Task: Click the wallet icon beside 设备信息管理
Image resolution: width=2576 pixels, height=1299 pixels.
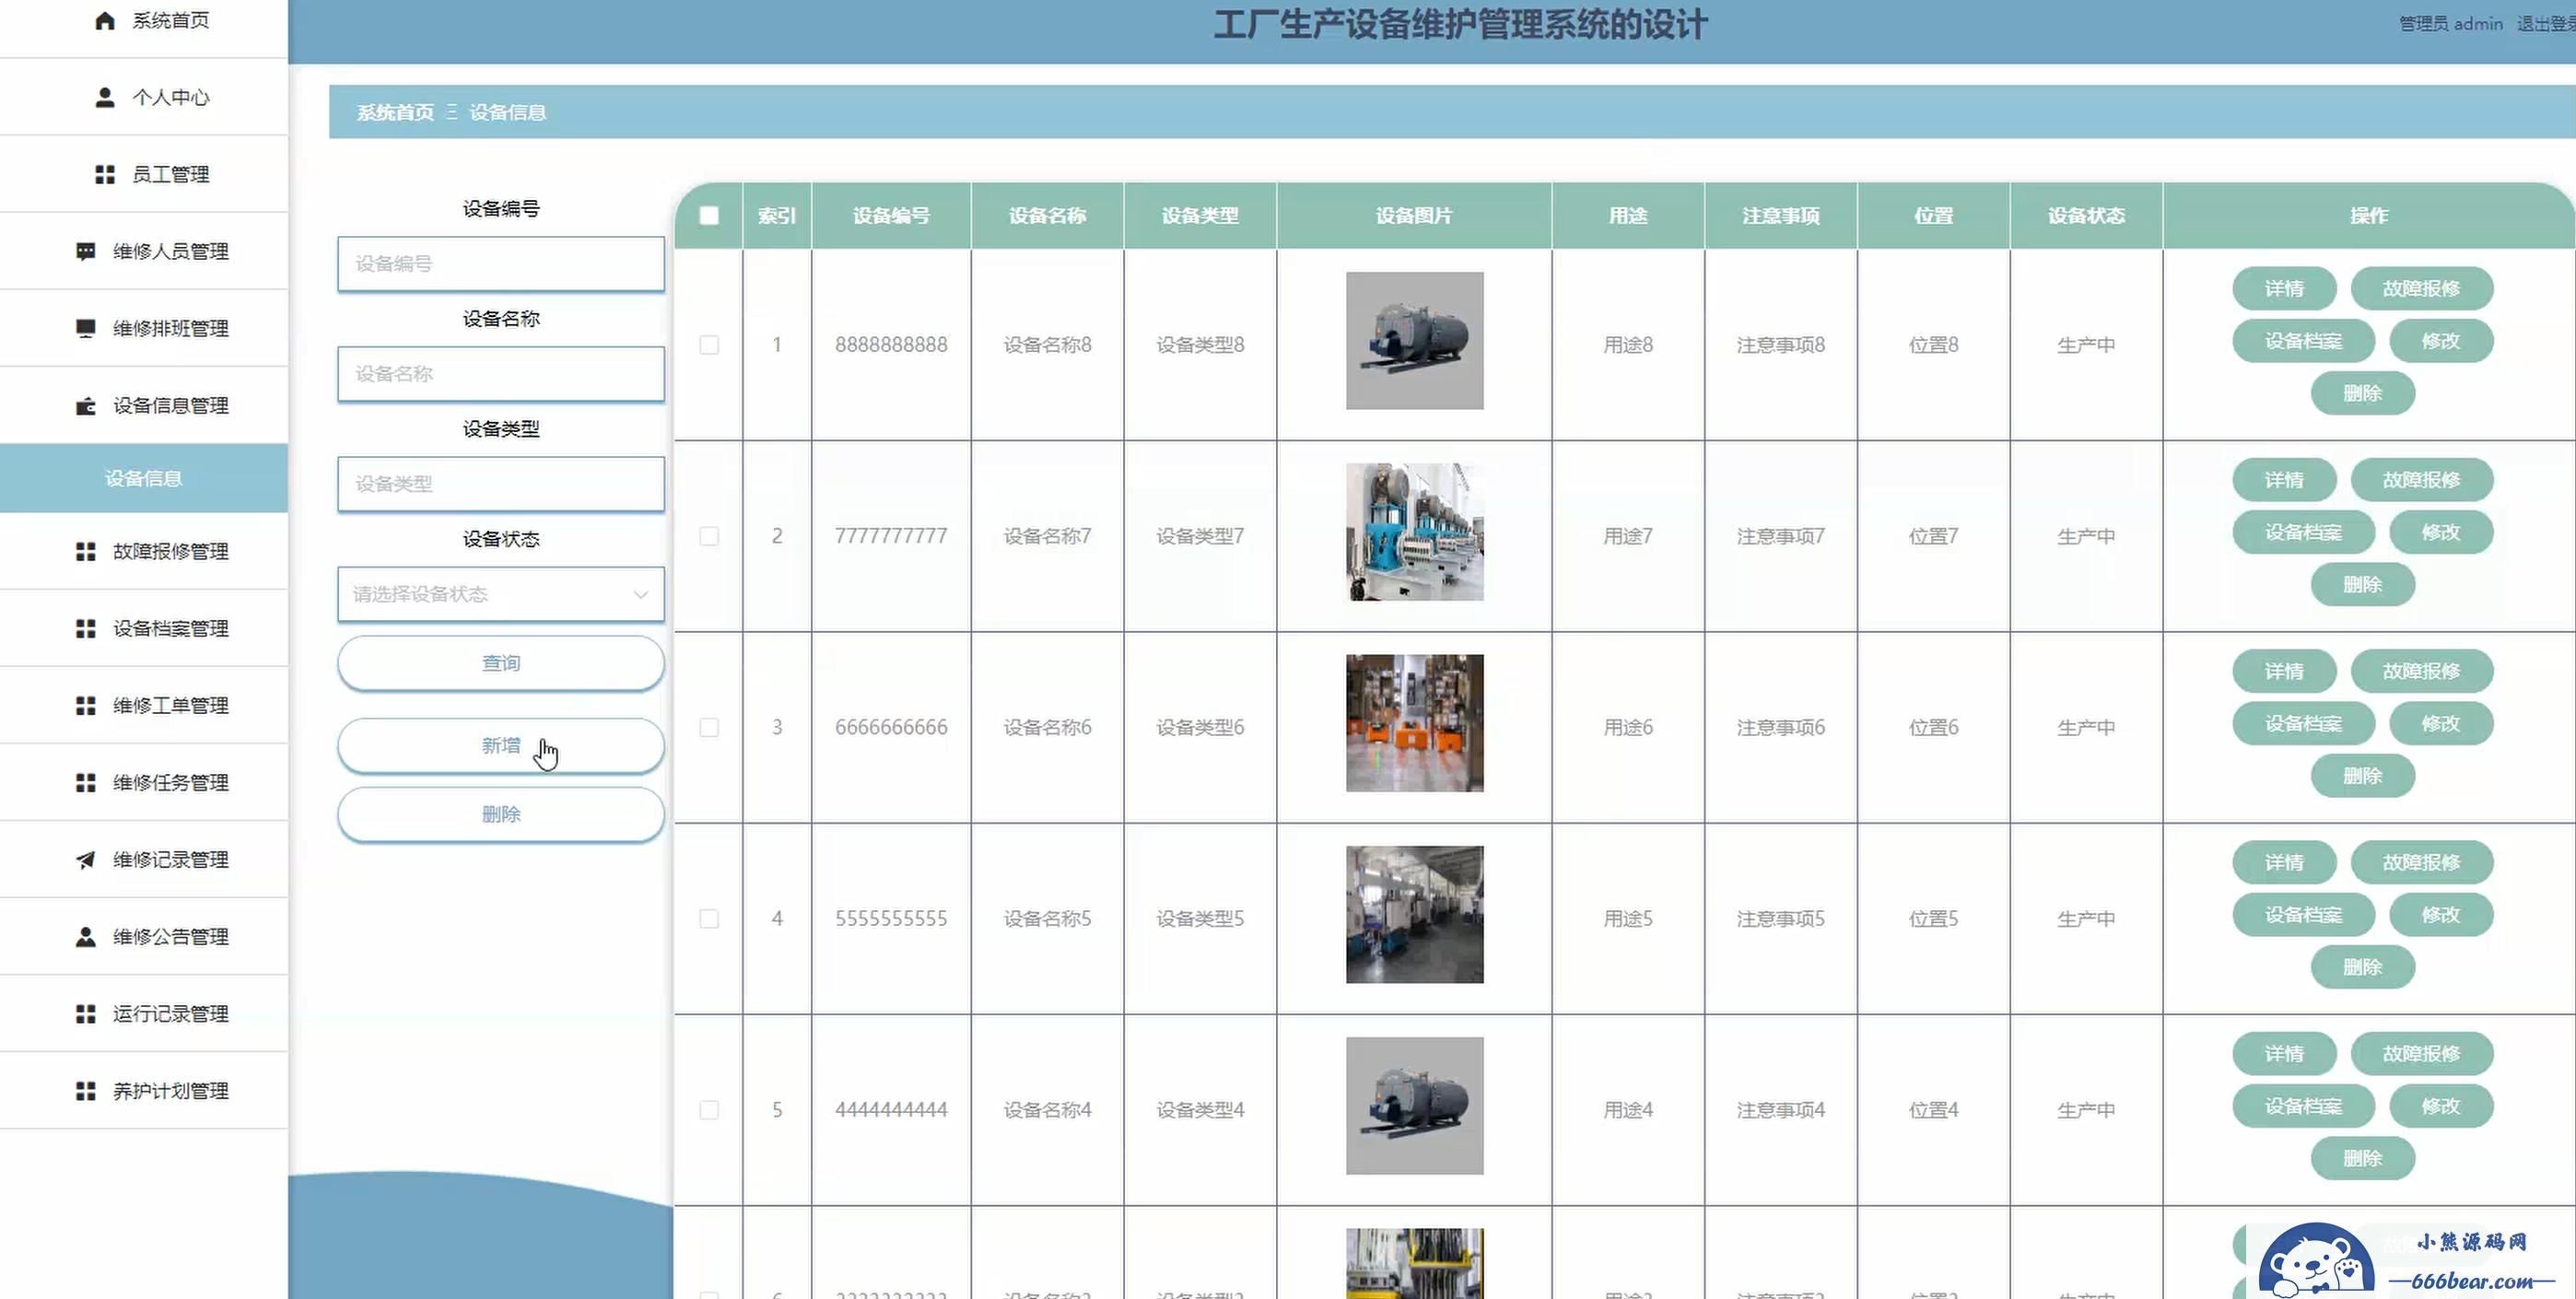Action: point(86,405)
